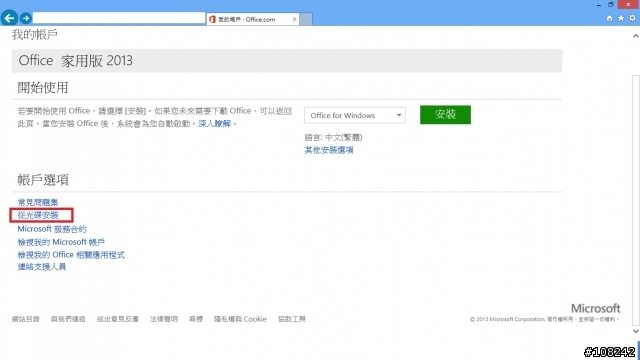
Task: Open browser settings gear icon
Action: [632, 18]
